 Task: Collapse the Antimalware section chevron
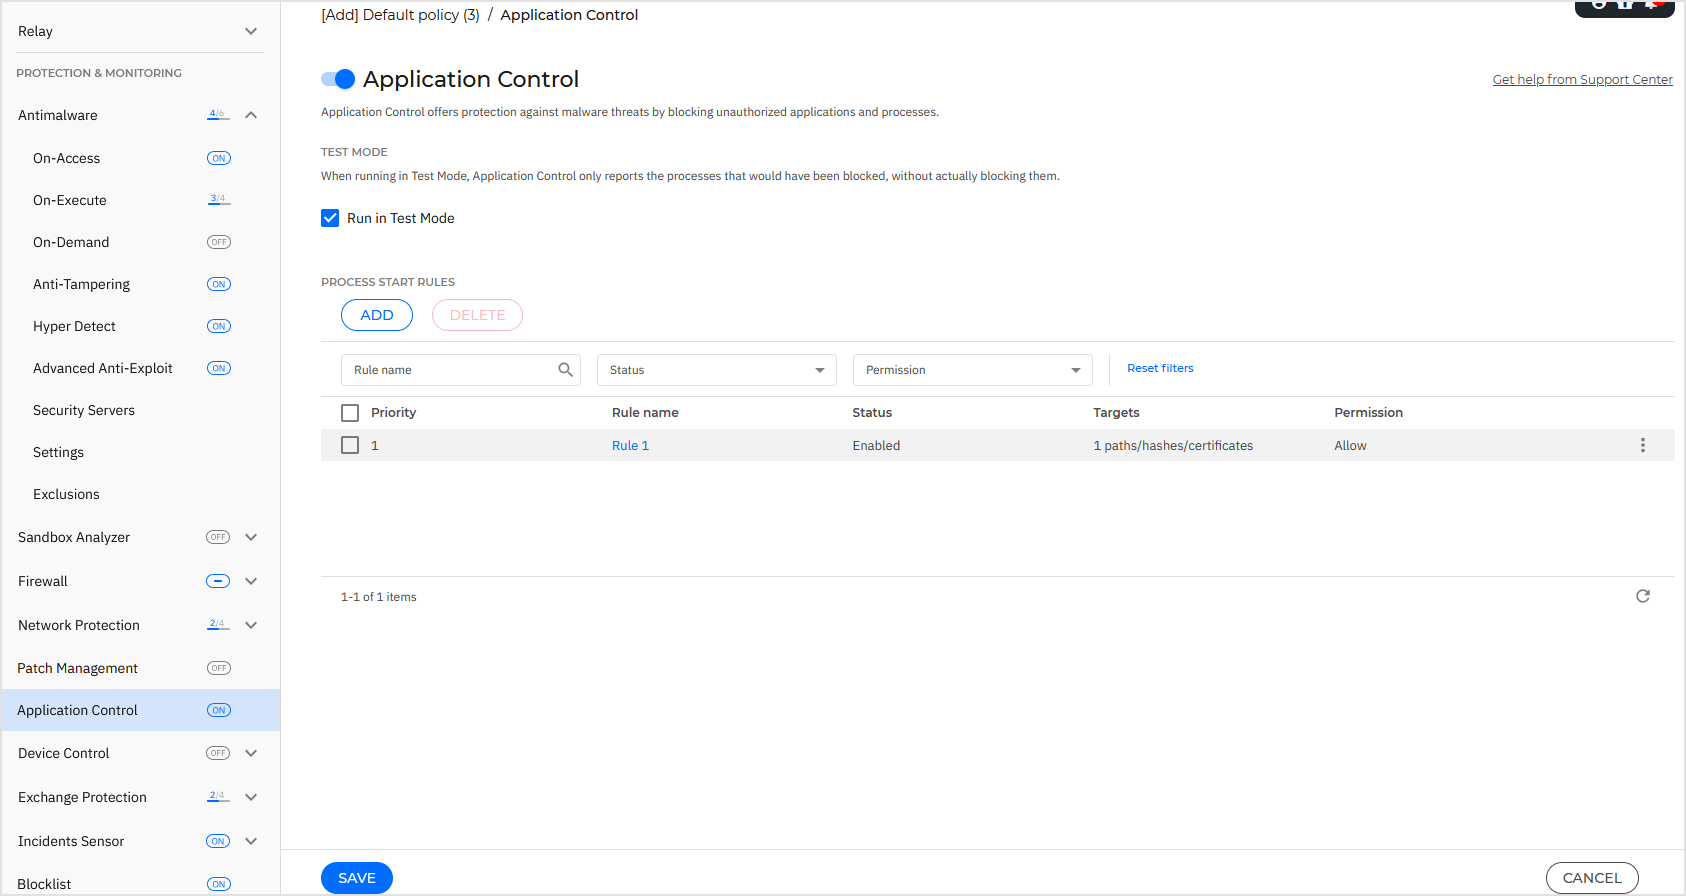(x=251, y=115)
